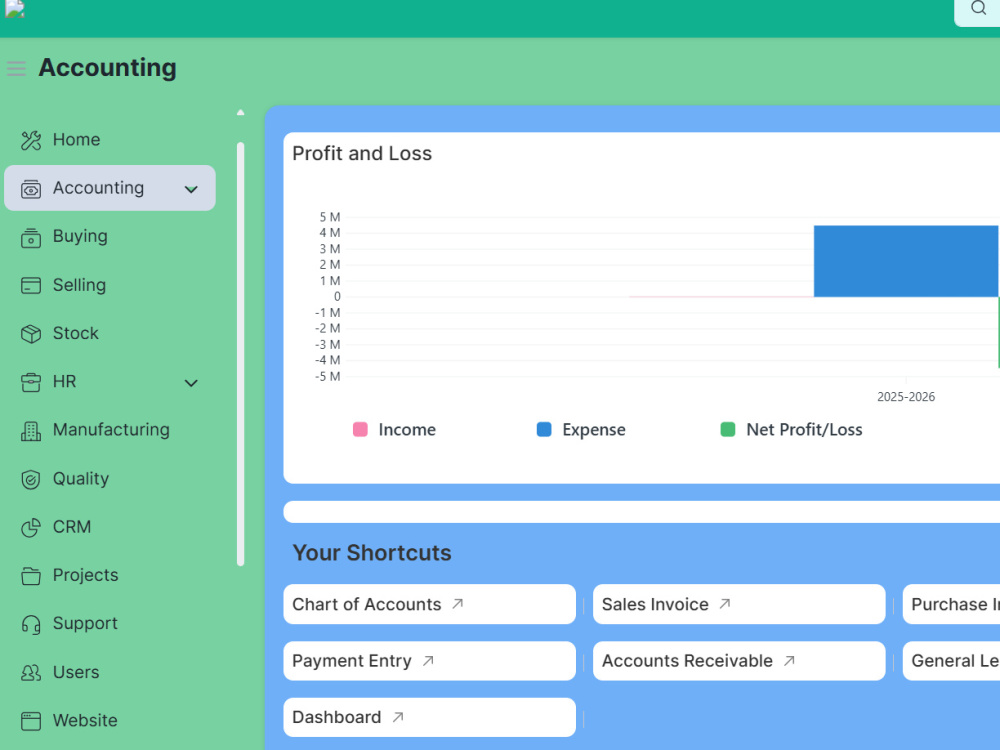Open the Chart of Accounts shortcut

(x=429, y=604)
